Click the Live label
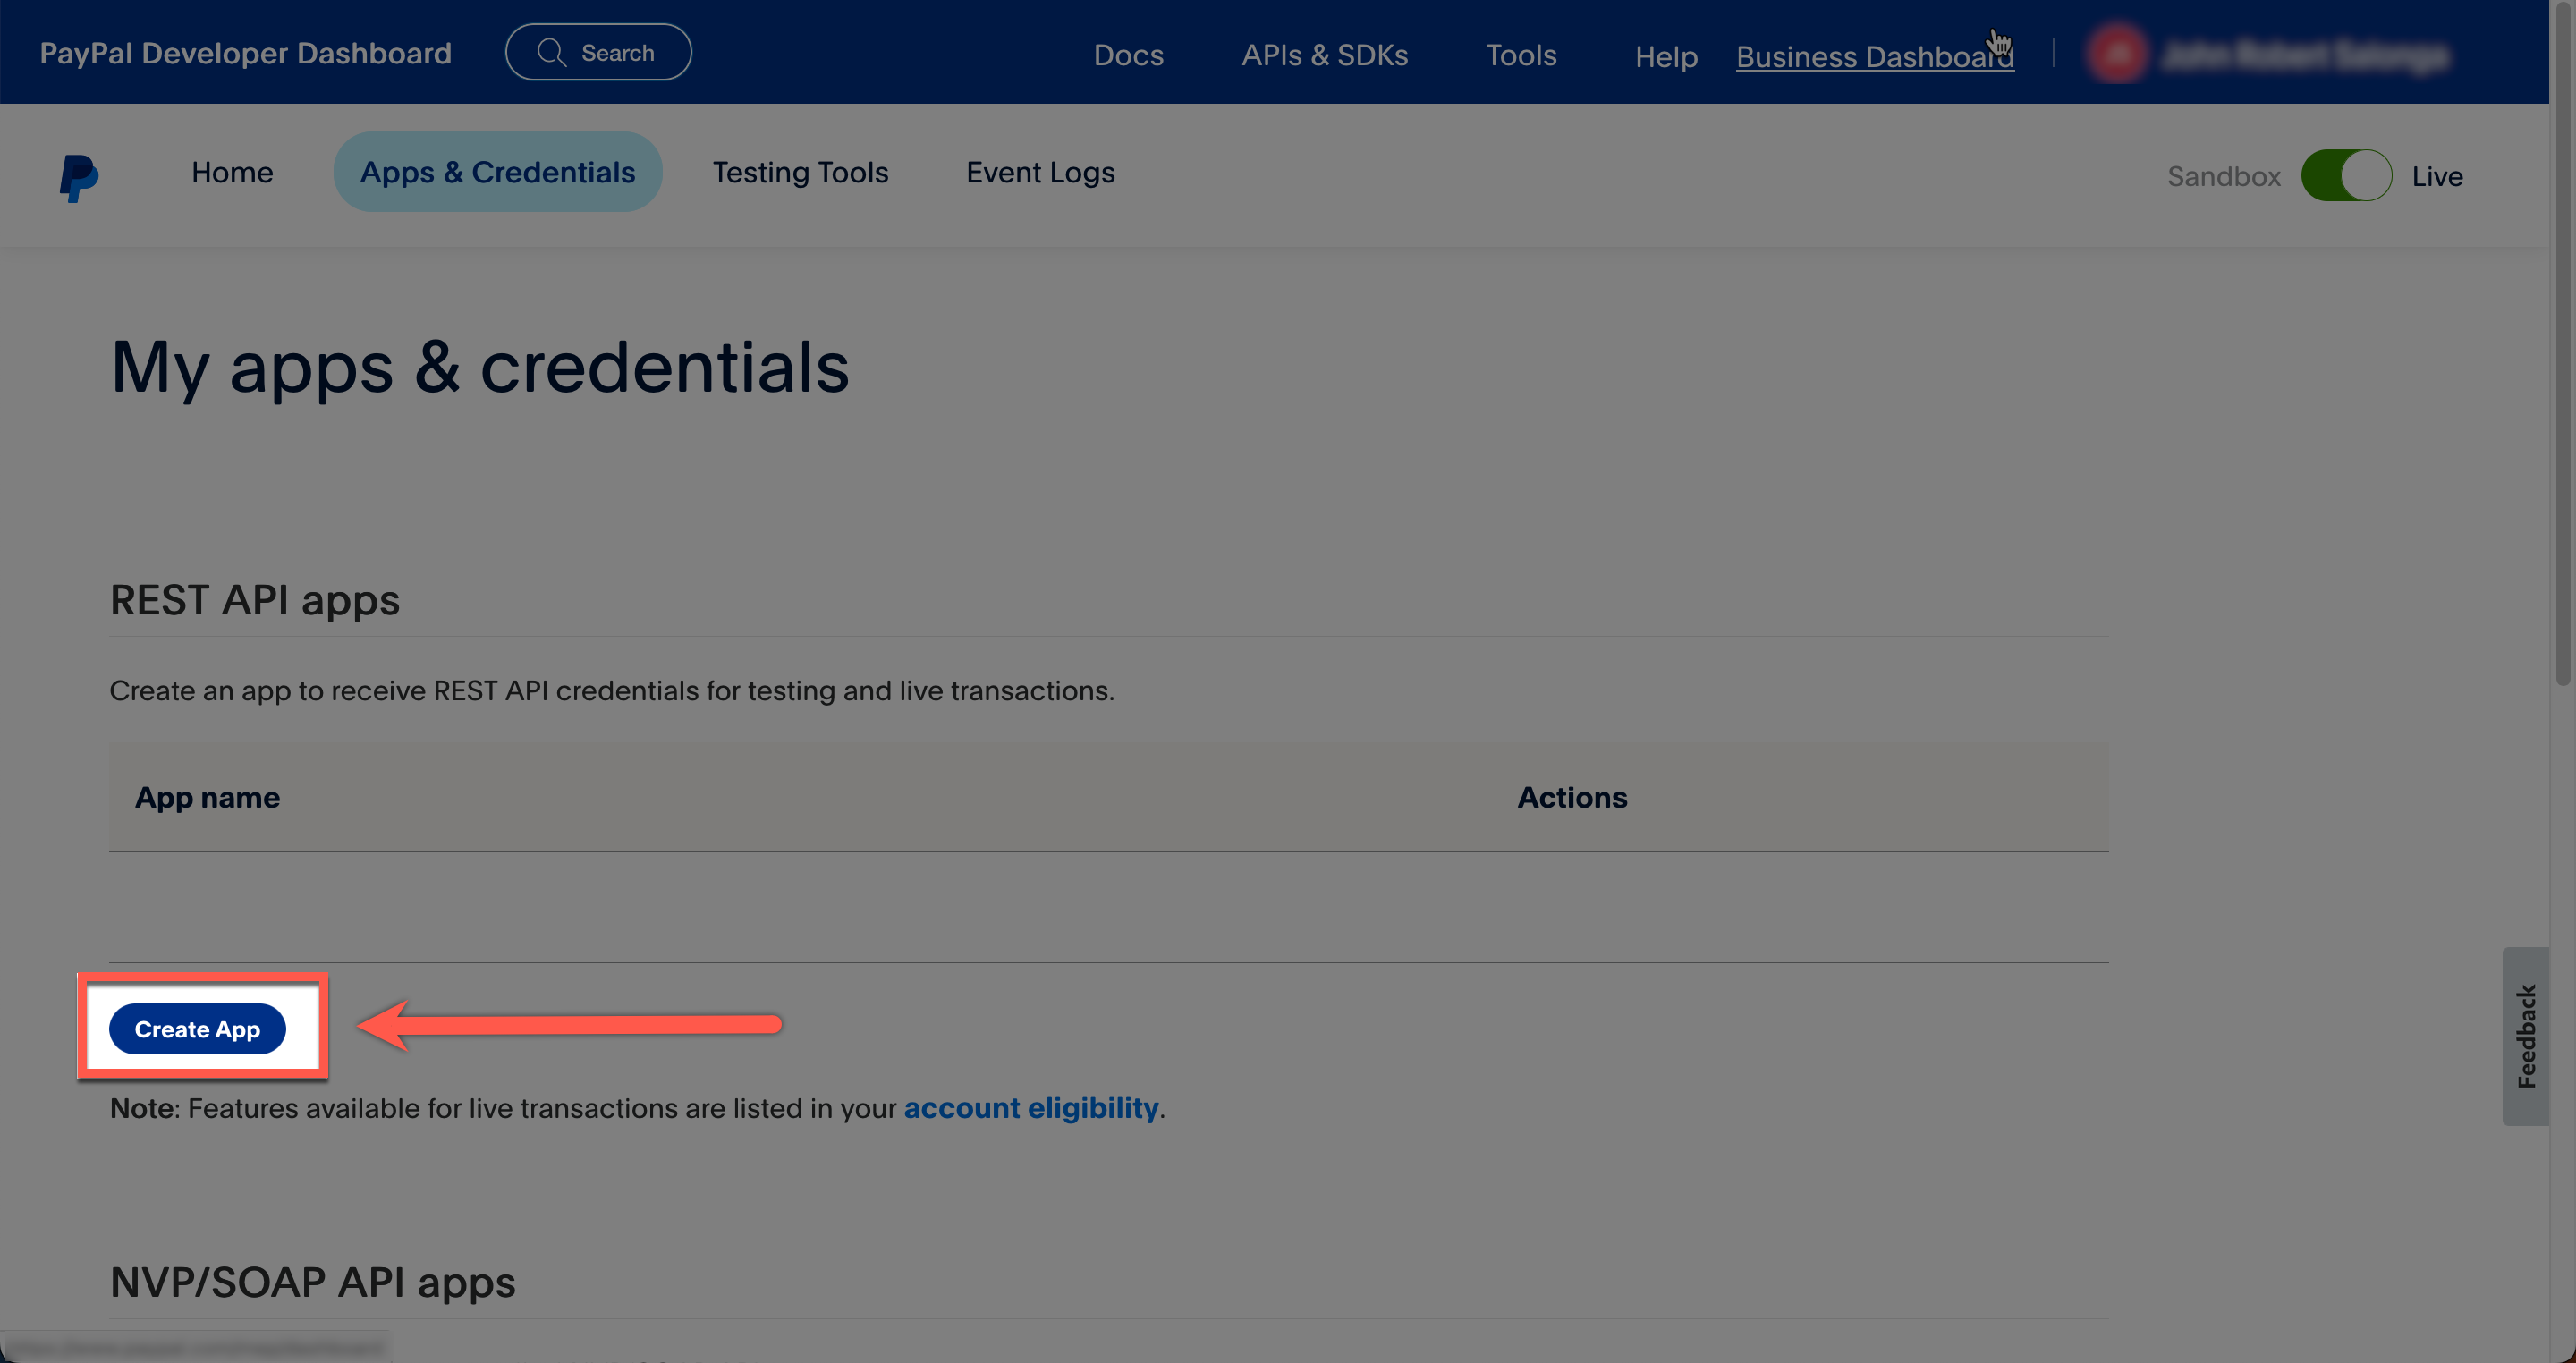This screenshot has height=1363, width=2576. point(2437,176)
